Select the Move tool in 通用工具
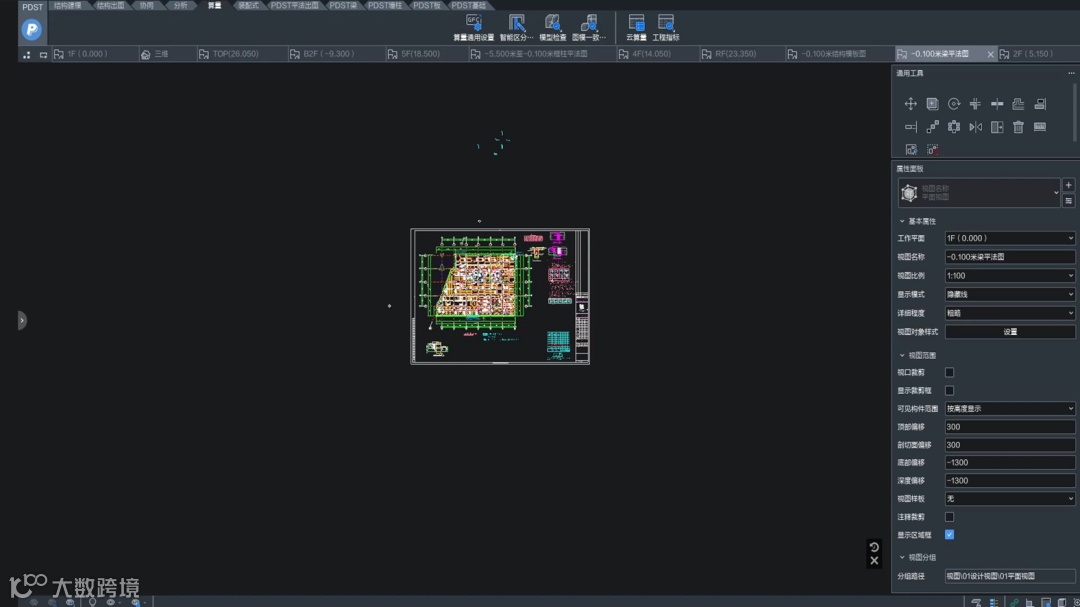This screenshot has width=1080, height=607. (910, 104)
